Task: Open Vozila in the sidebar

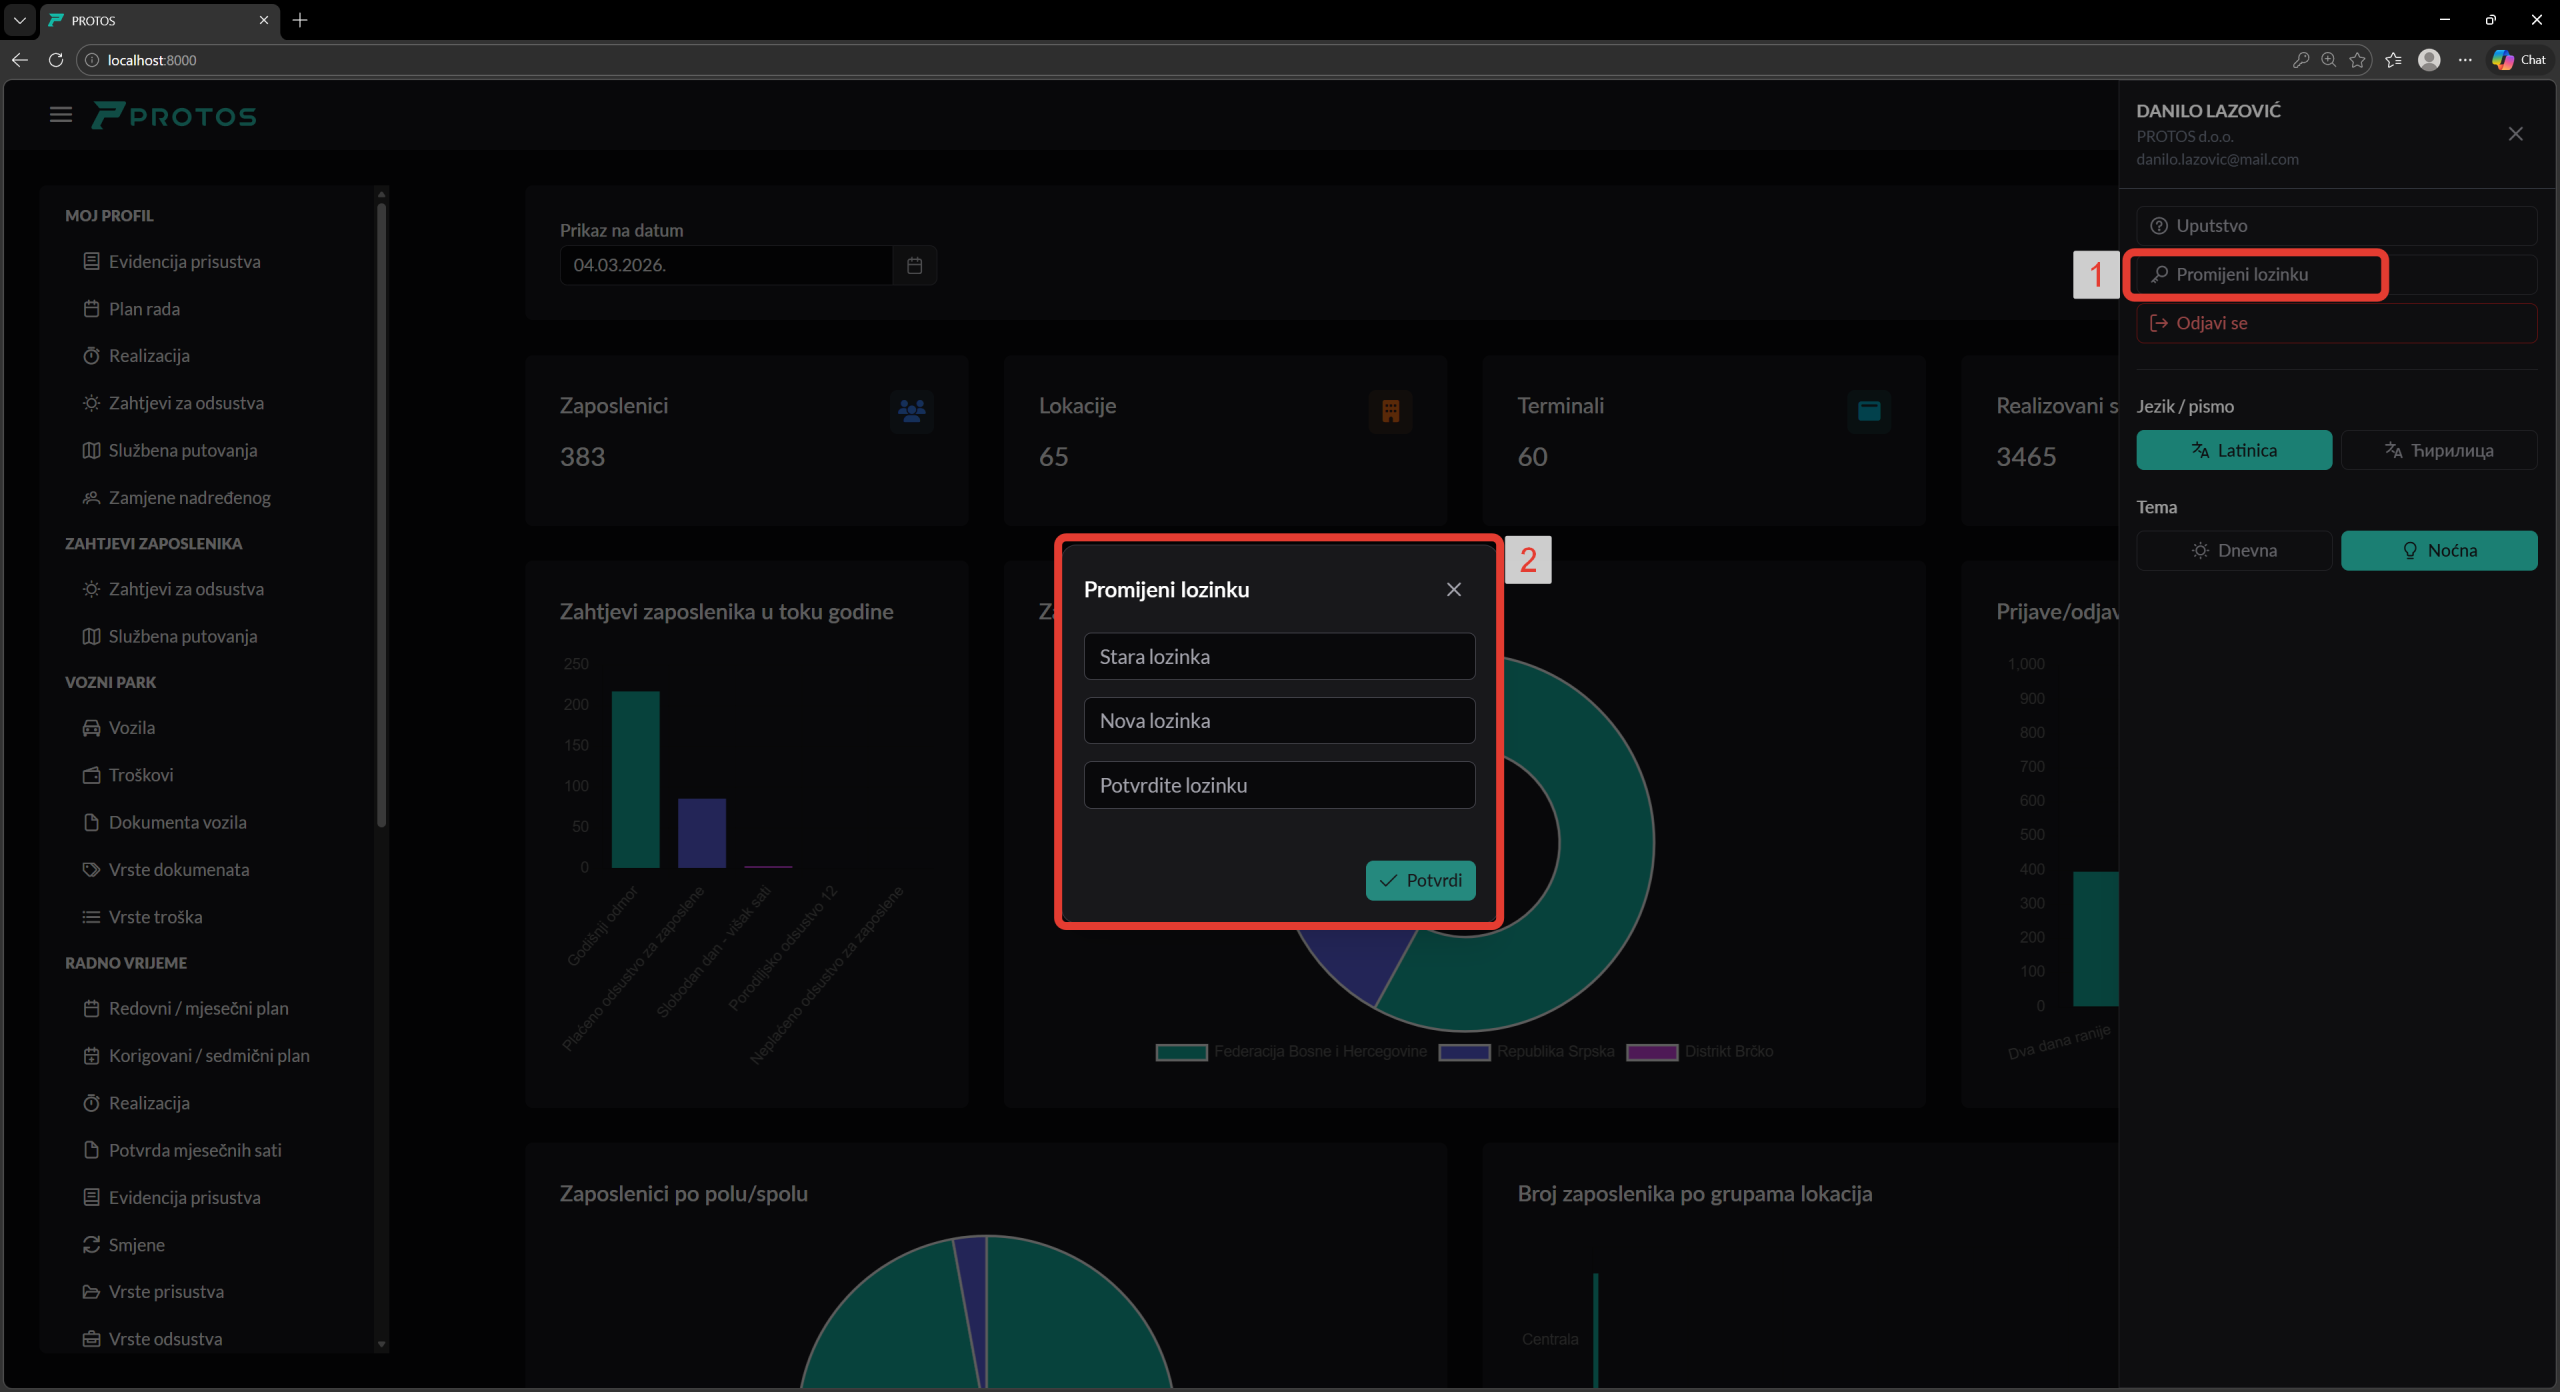Action: [x=131, y=728]
